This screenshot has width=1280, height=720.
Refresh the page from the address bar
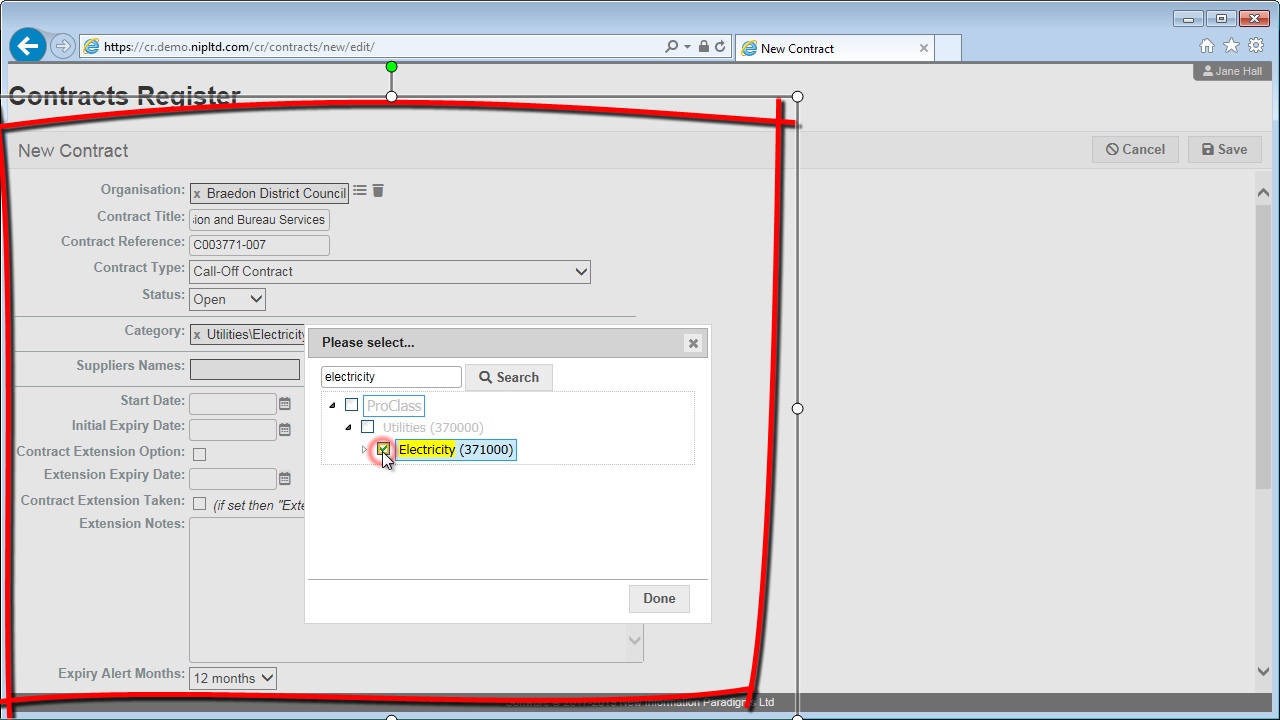click(x=720, y=47)
